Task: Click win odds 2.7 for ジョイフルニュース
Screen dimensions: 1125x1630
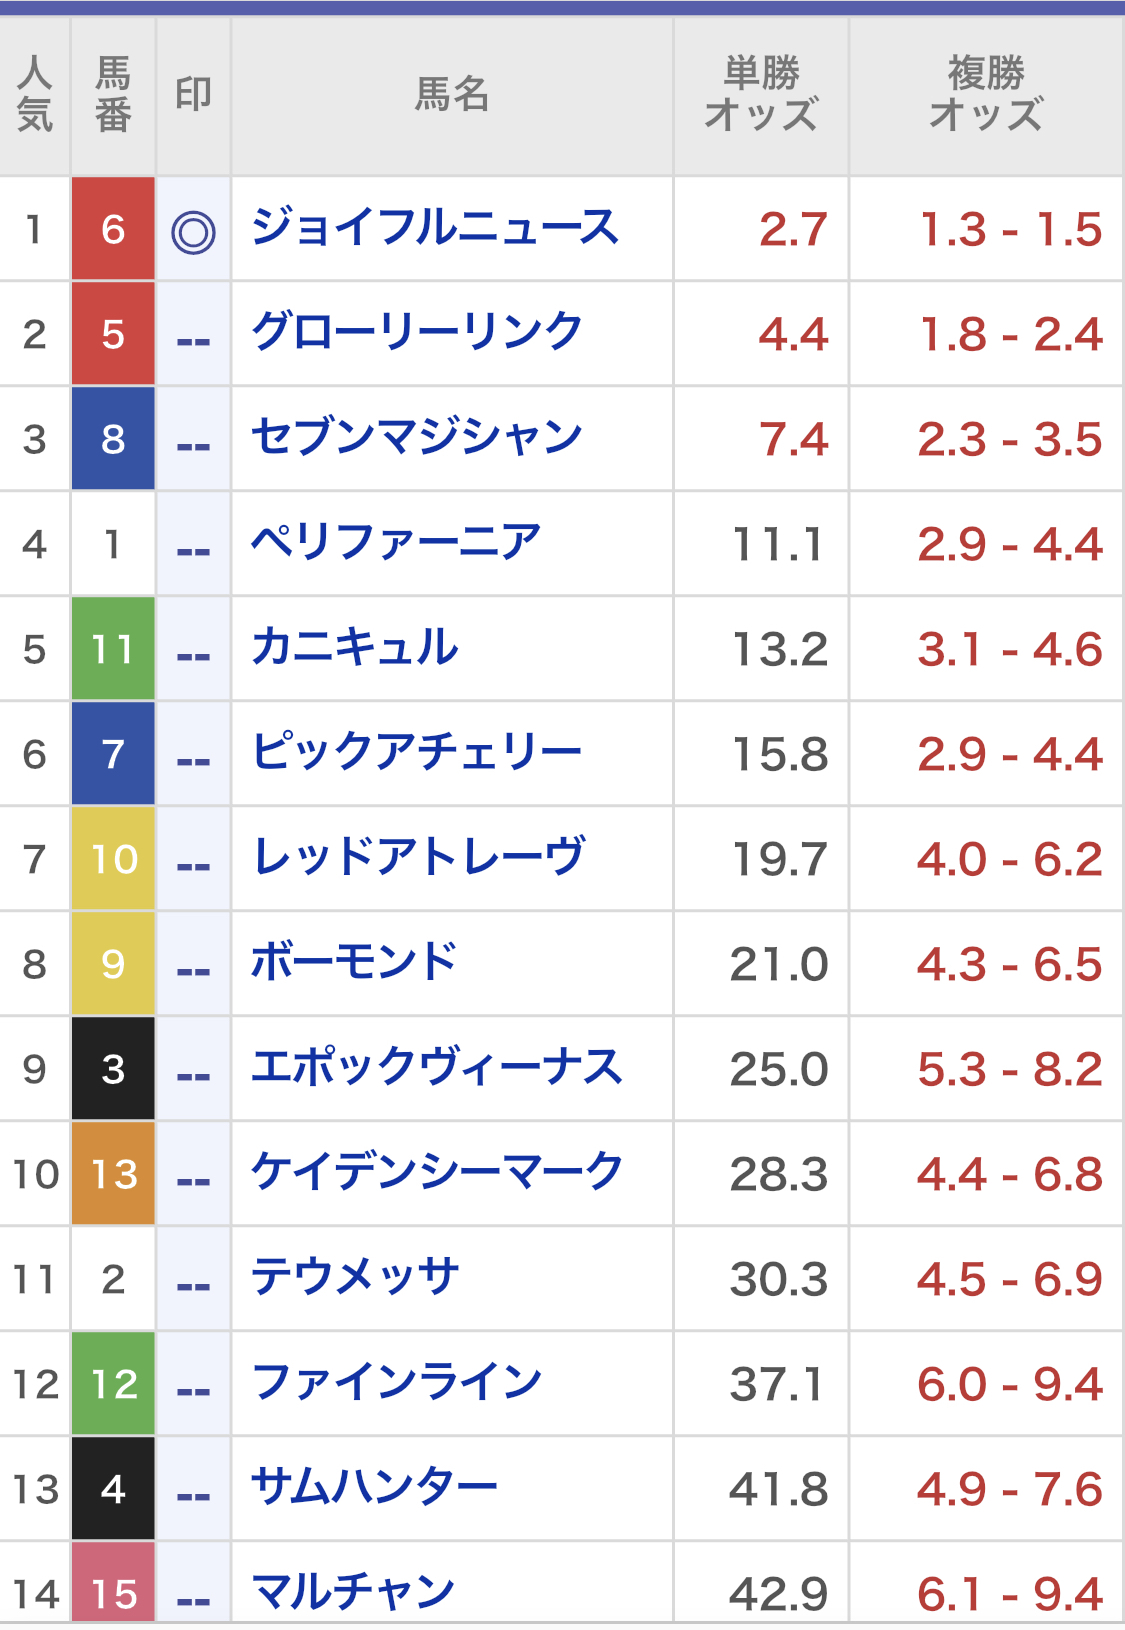Action: [792, 229]
